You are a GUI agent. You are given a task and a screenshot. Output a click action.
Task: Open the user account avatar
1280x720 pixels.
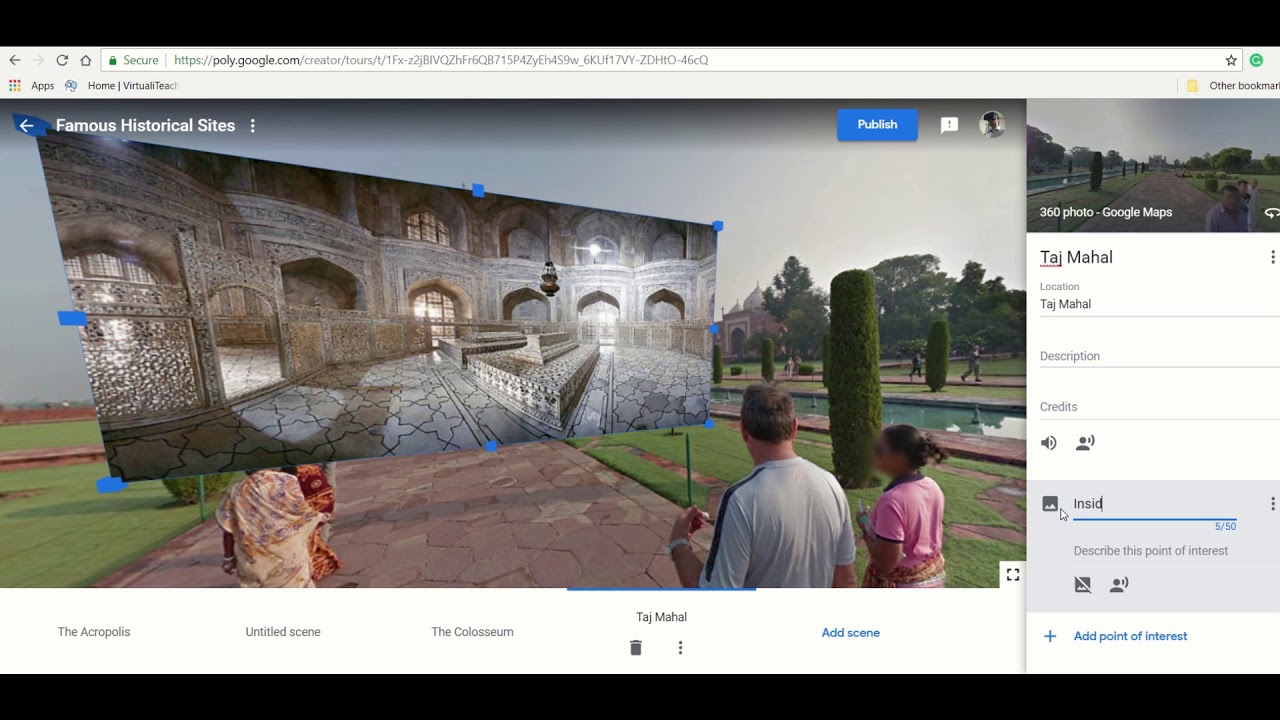[991, 124]
